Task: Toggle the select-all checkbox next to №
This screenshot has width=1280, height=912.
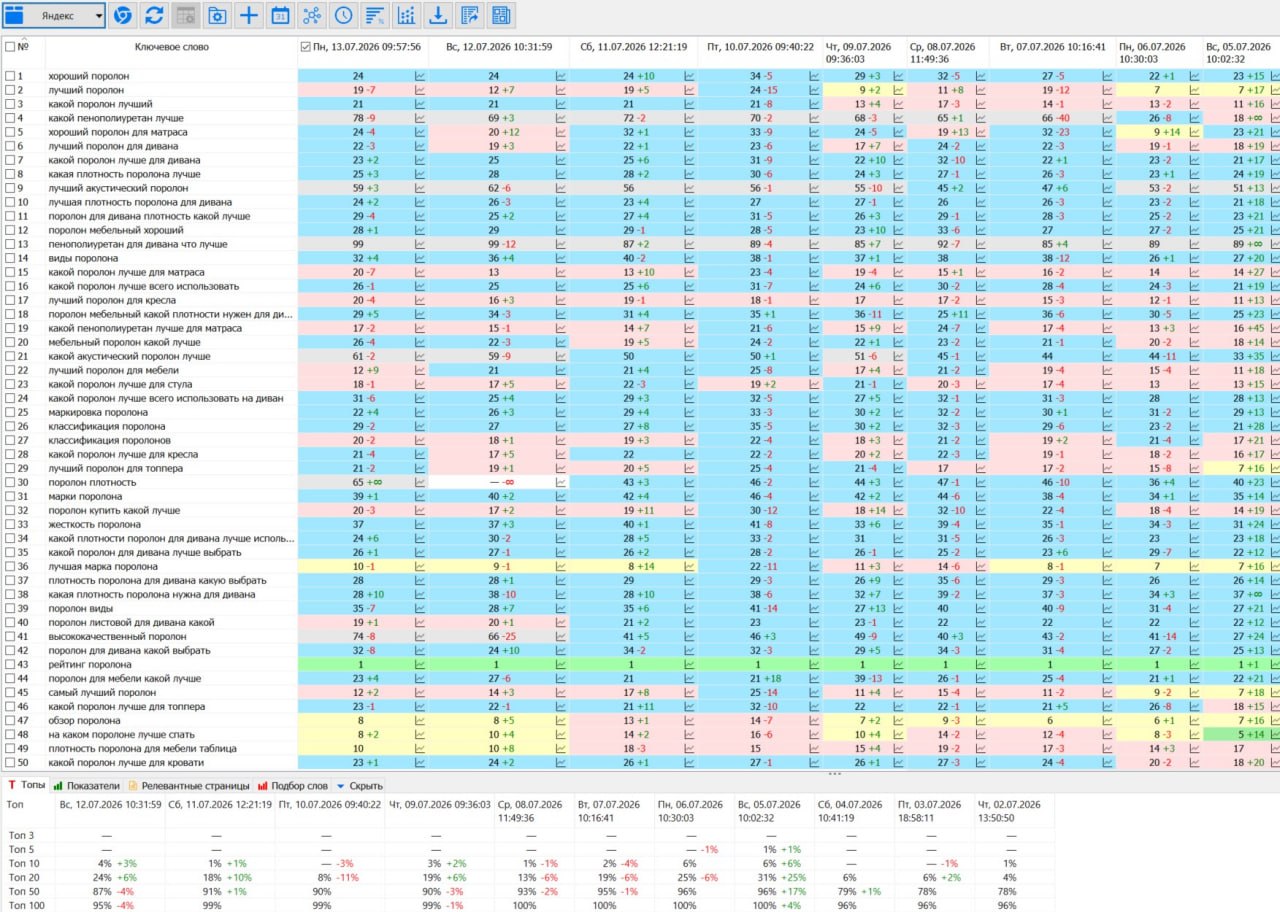Action: pos(10,46)
